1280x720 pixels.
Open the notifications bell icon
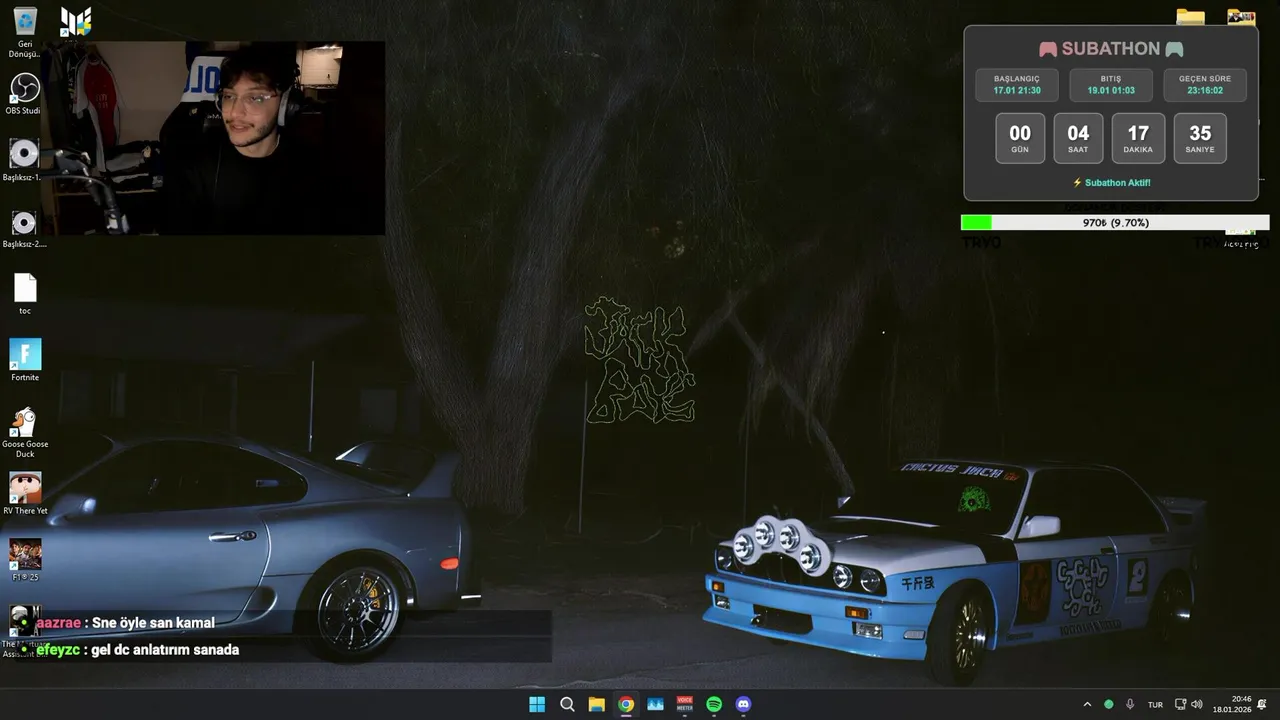click(x=1262, y=704)
